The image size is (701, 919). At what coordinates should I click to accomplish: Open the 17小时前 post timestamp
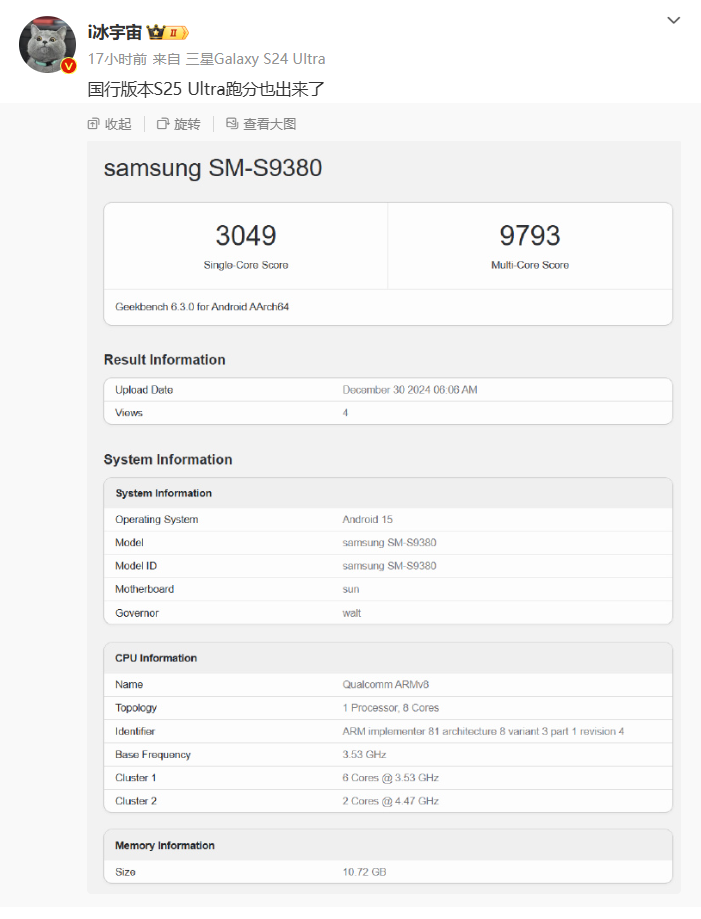[x=117, y=59]
